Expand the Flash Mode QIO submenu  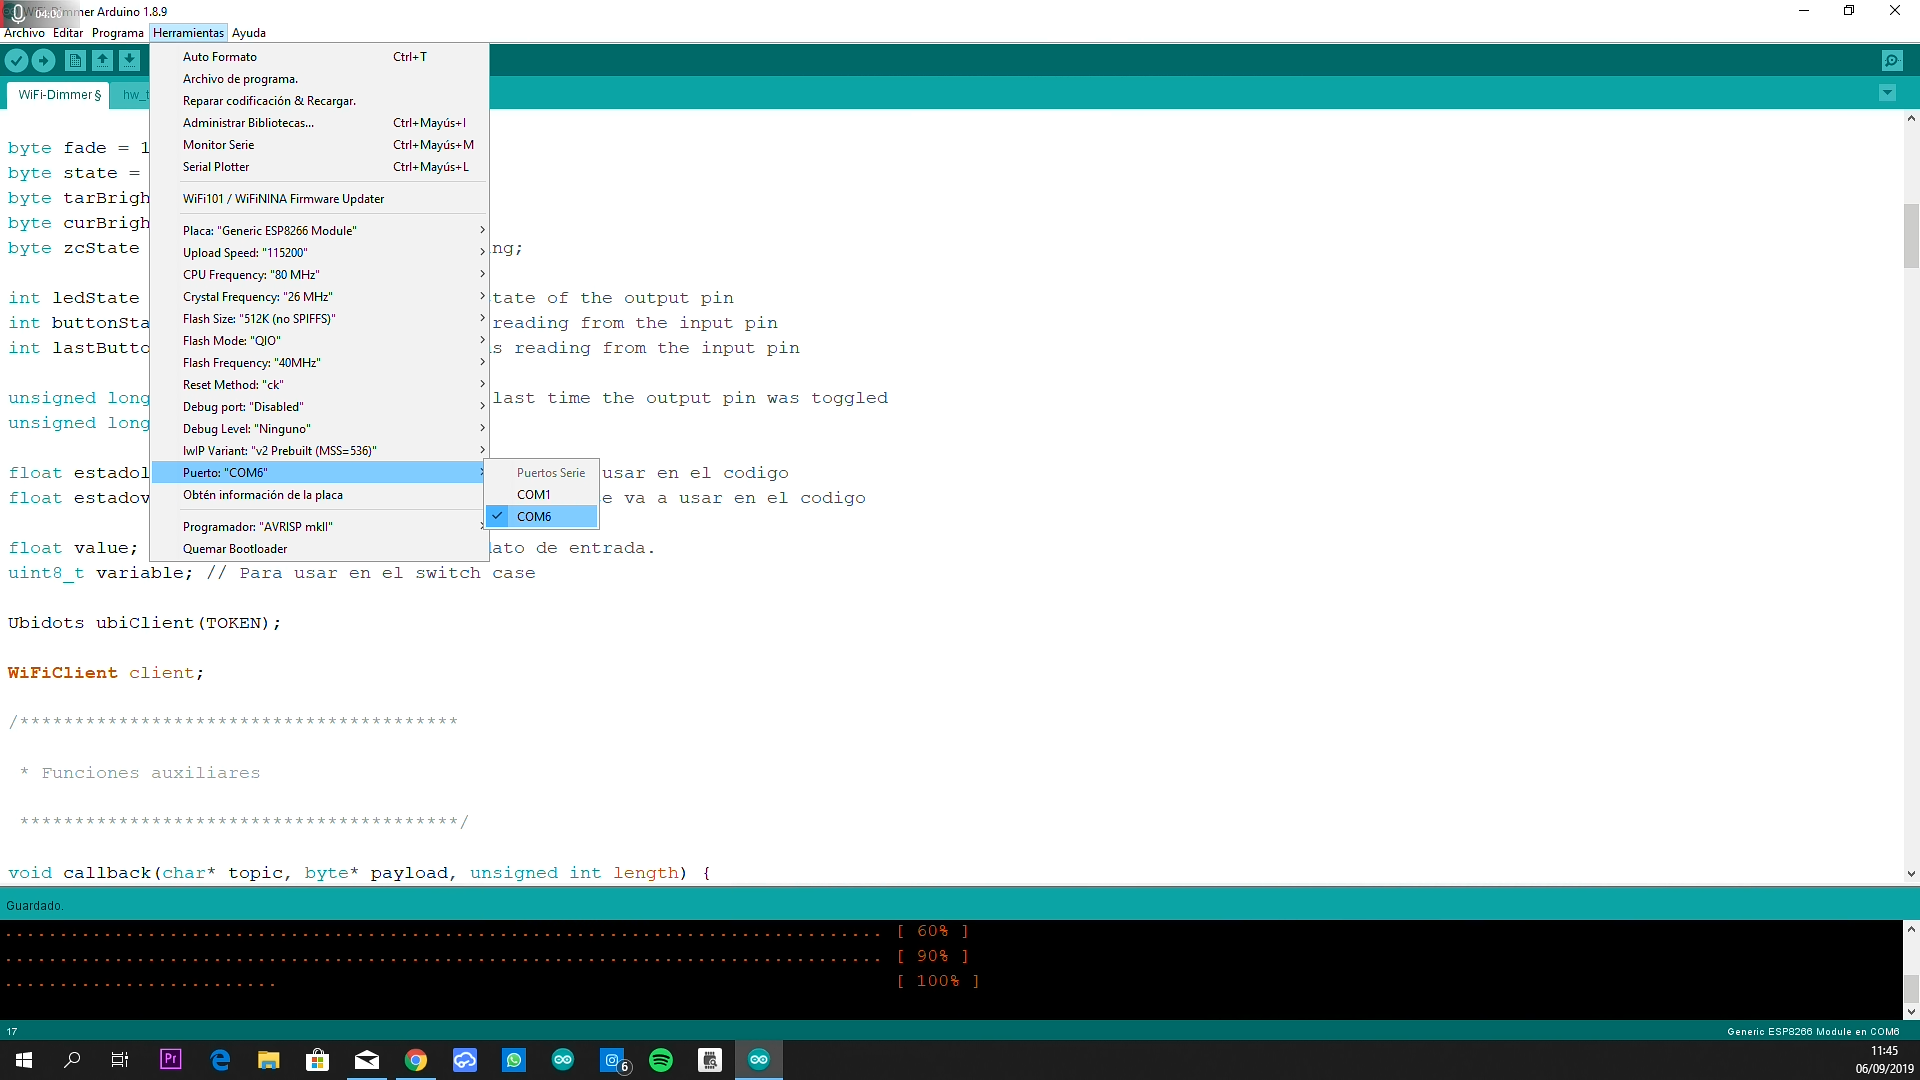click(x=319, y=341)
